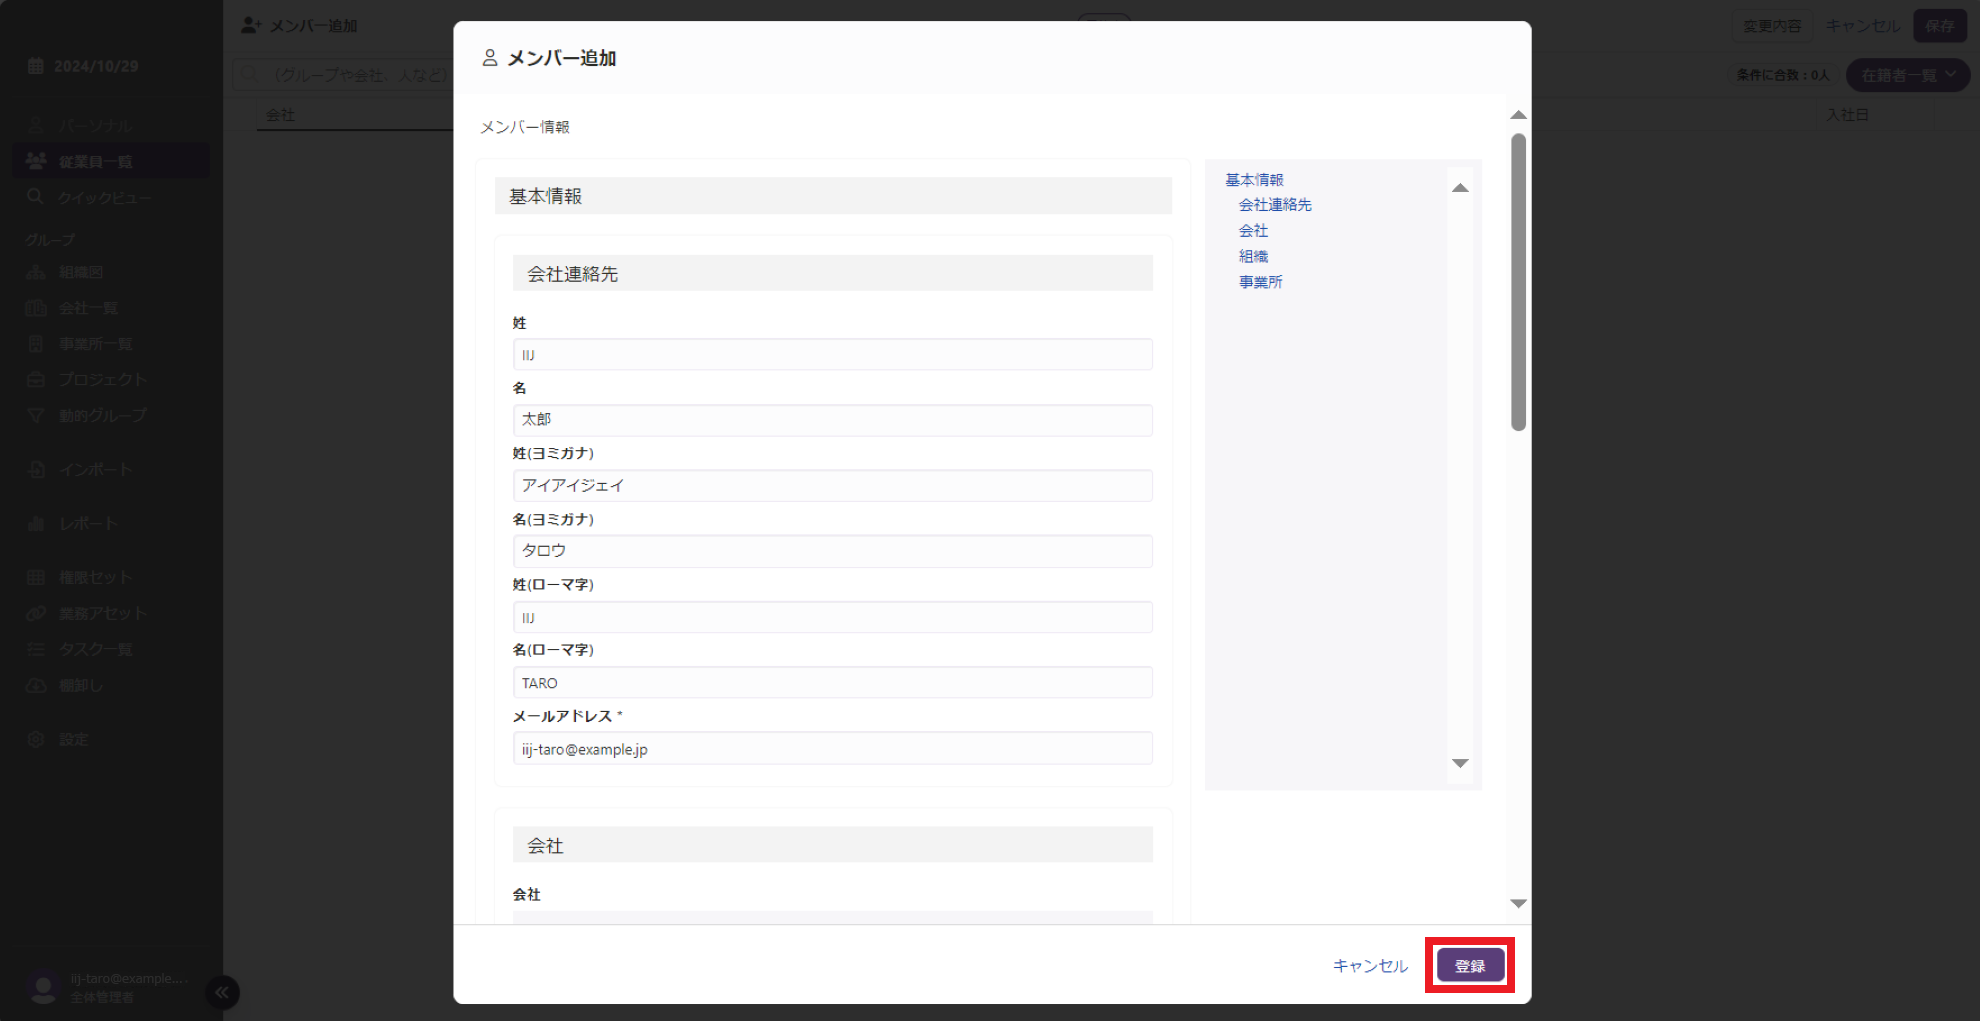Open the 組織図 org chart icon in sidebar
This screenshot has width=1980, height=1021.
point(36,272)
